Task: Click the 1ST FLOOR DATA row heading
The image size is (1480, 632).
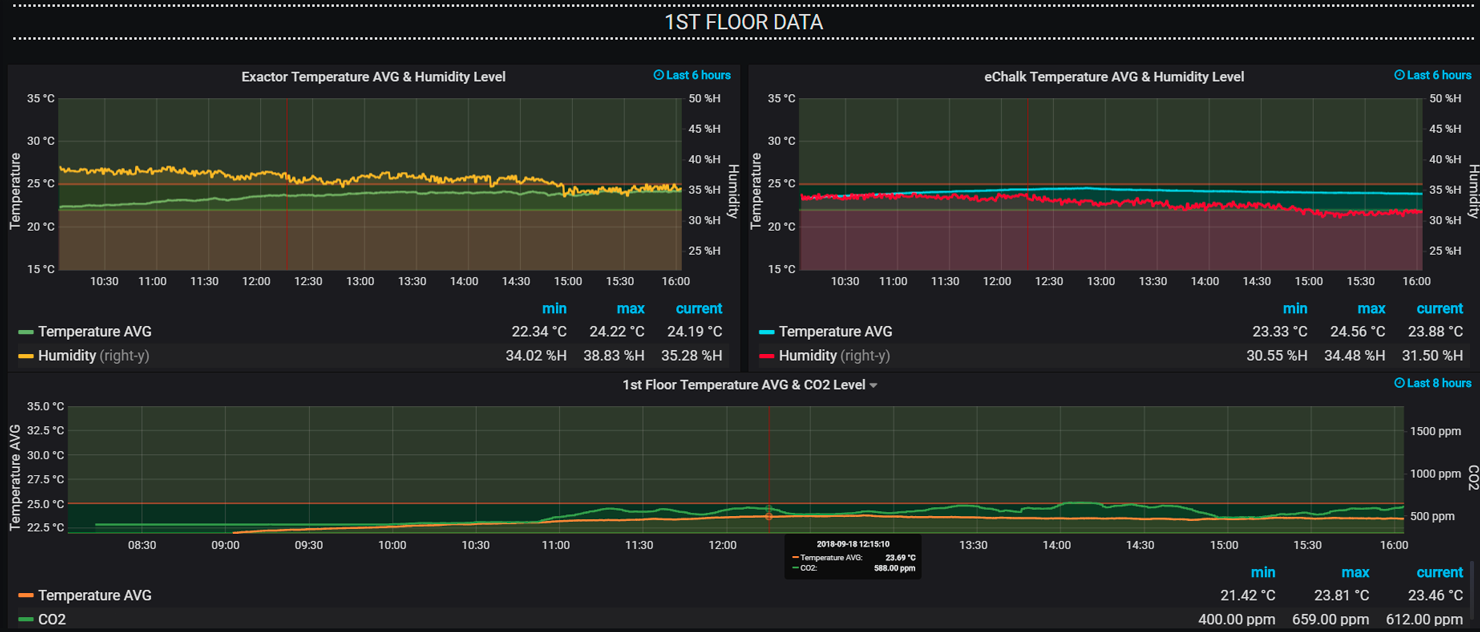Action: [743, 22]
